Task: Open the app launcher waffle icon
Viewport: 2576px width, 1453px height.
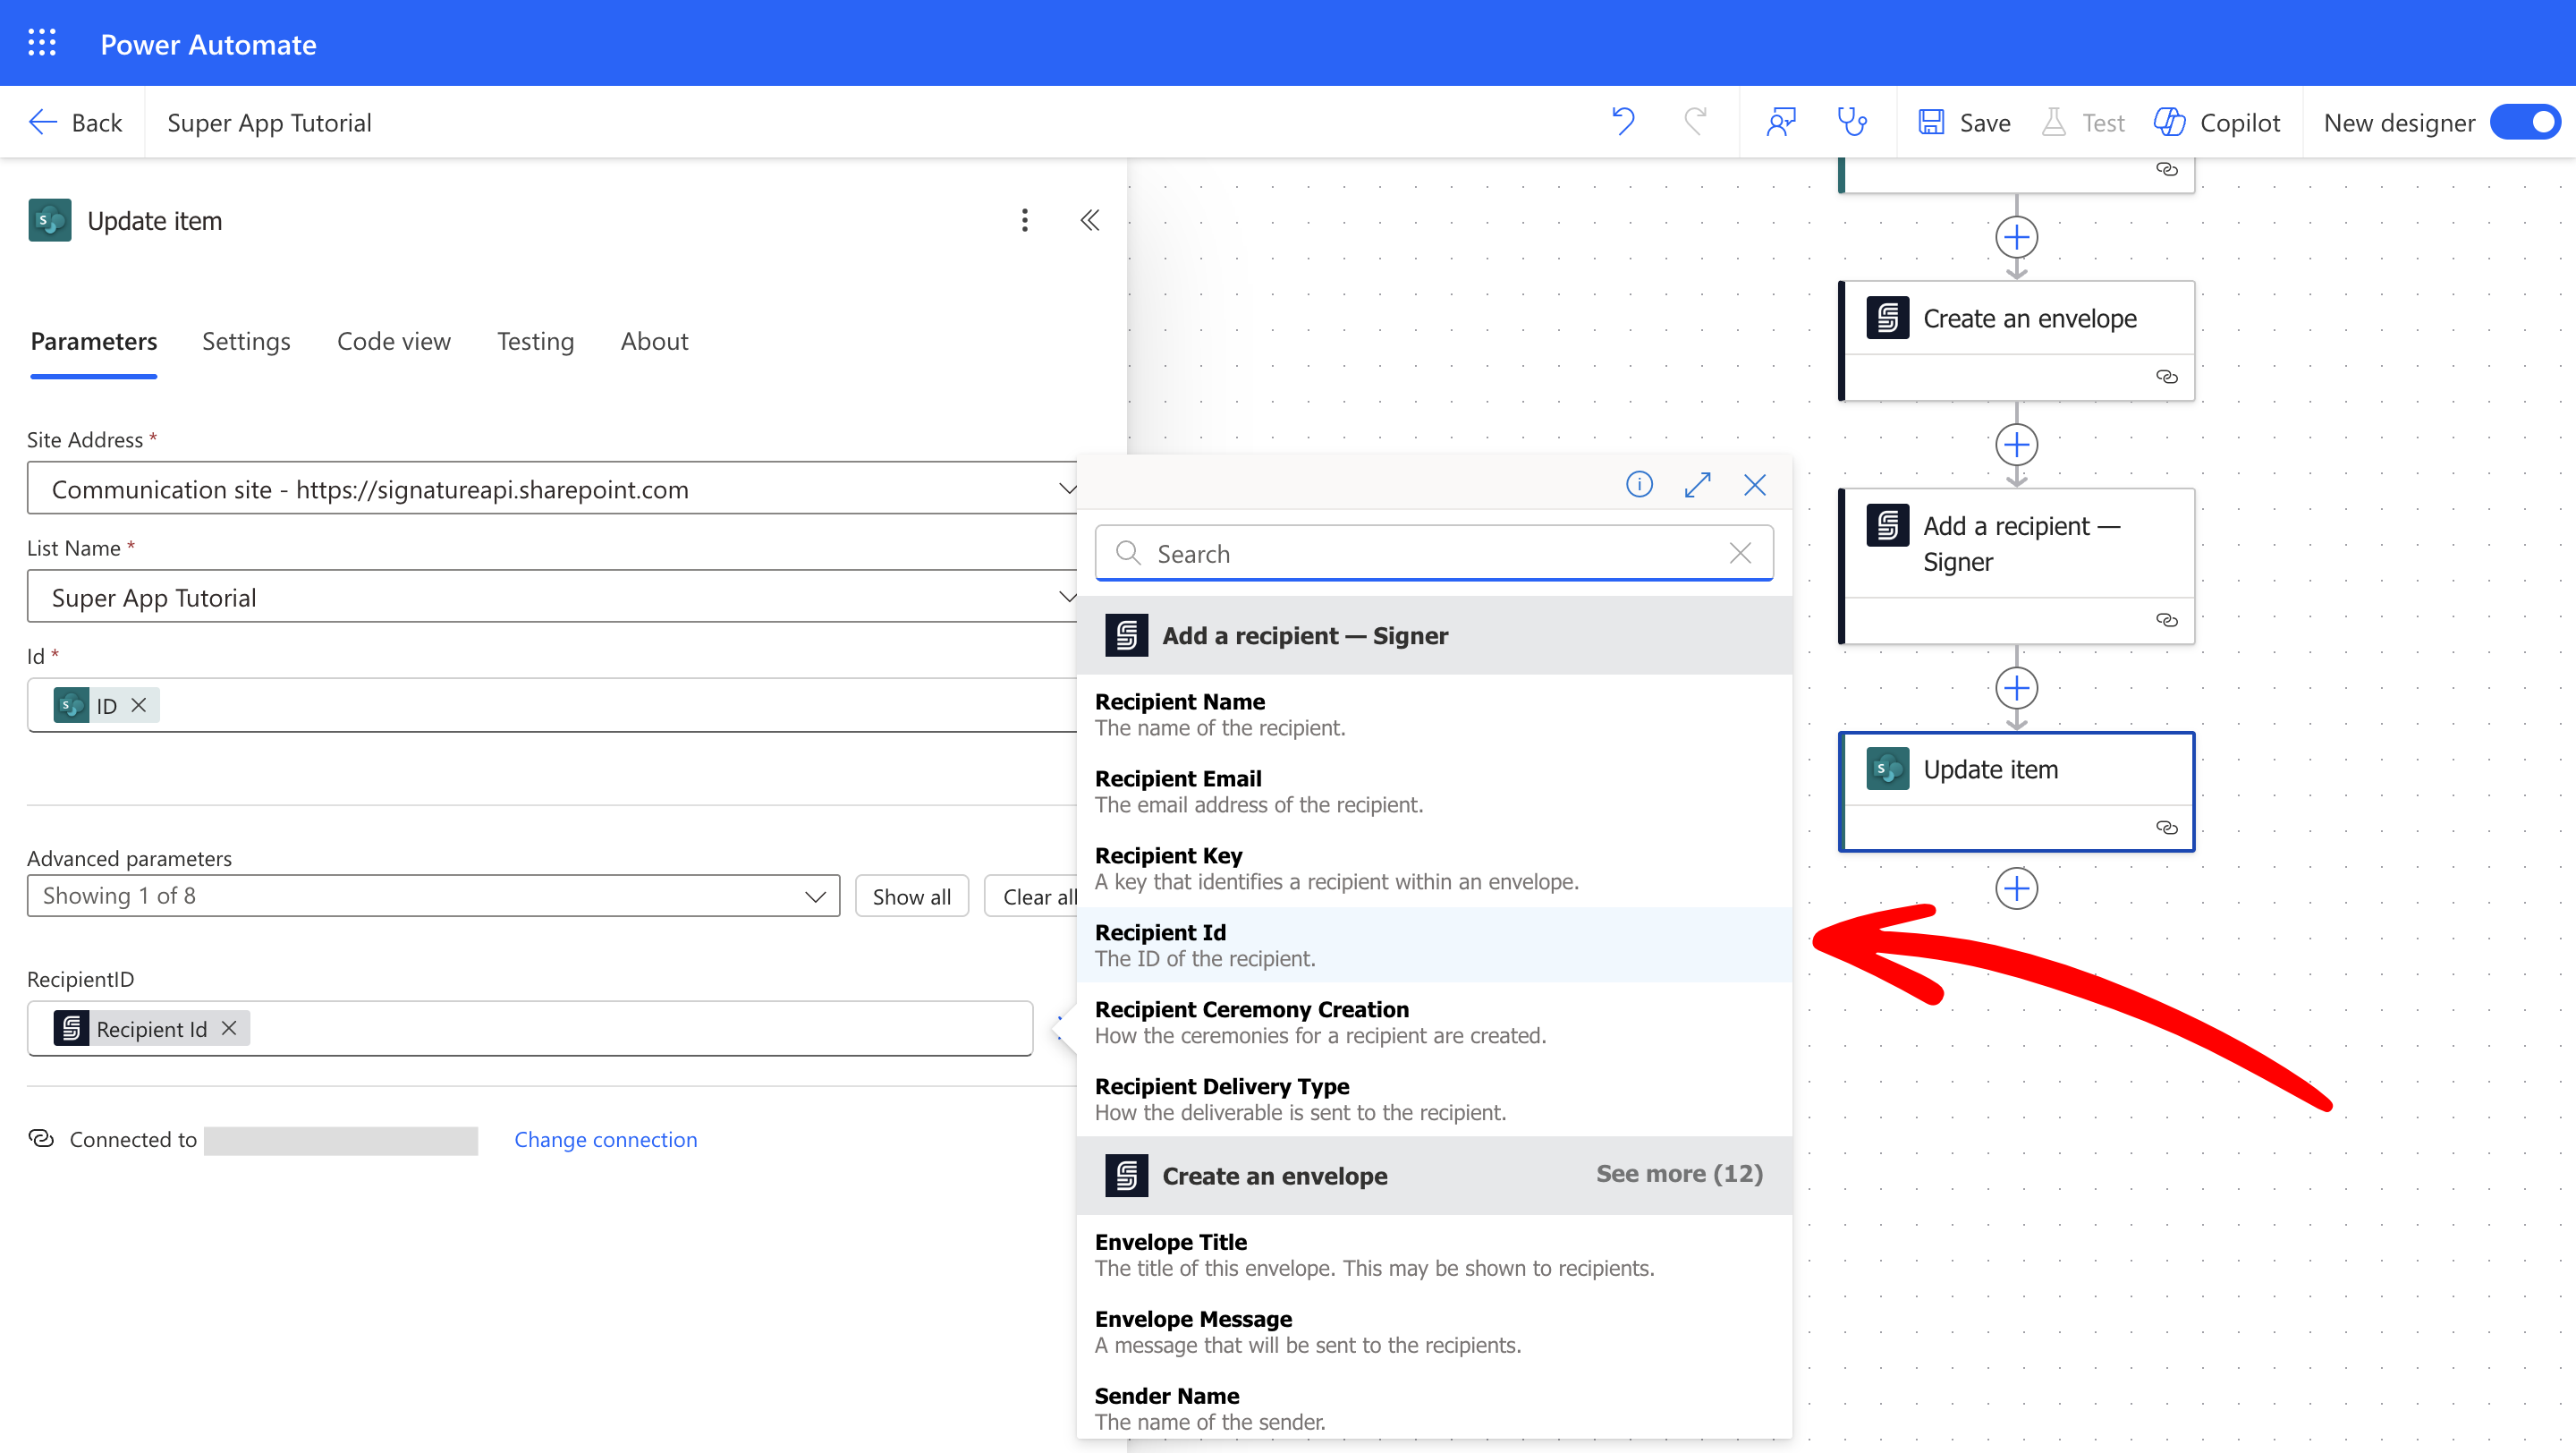Action: click(41, 43)
